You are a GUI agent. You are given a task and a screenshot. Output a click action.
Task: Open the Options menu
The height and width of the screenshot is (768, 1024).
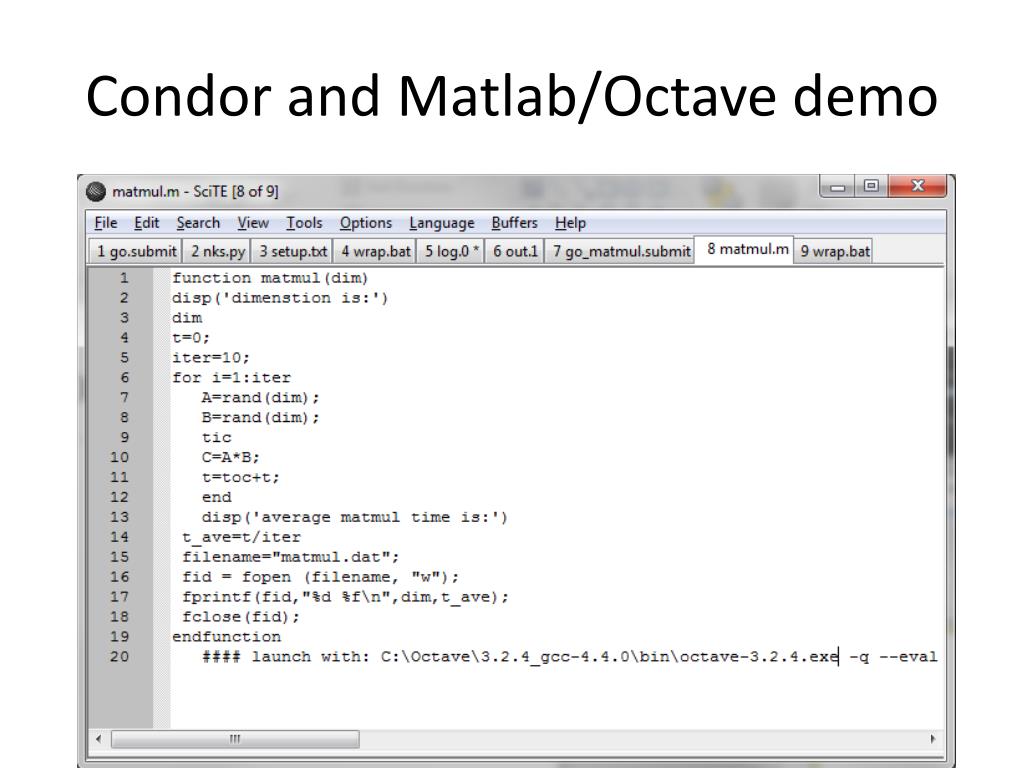click(x=366, y=223)
